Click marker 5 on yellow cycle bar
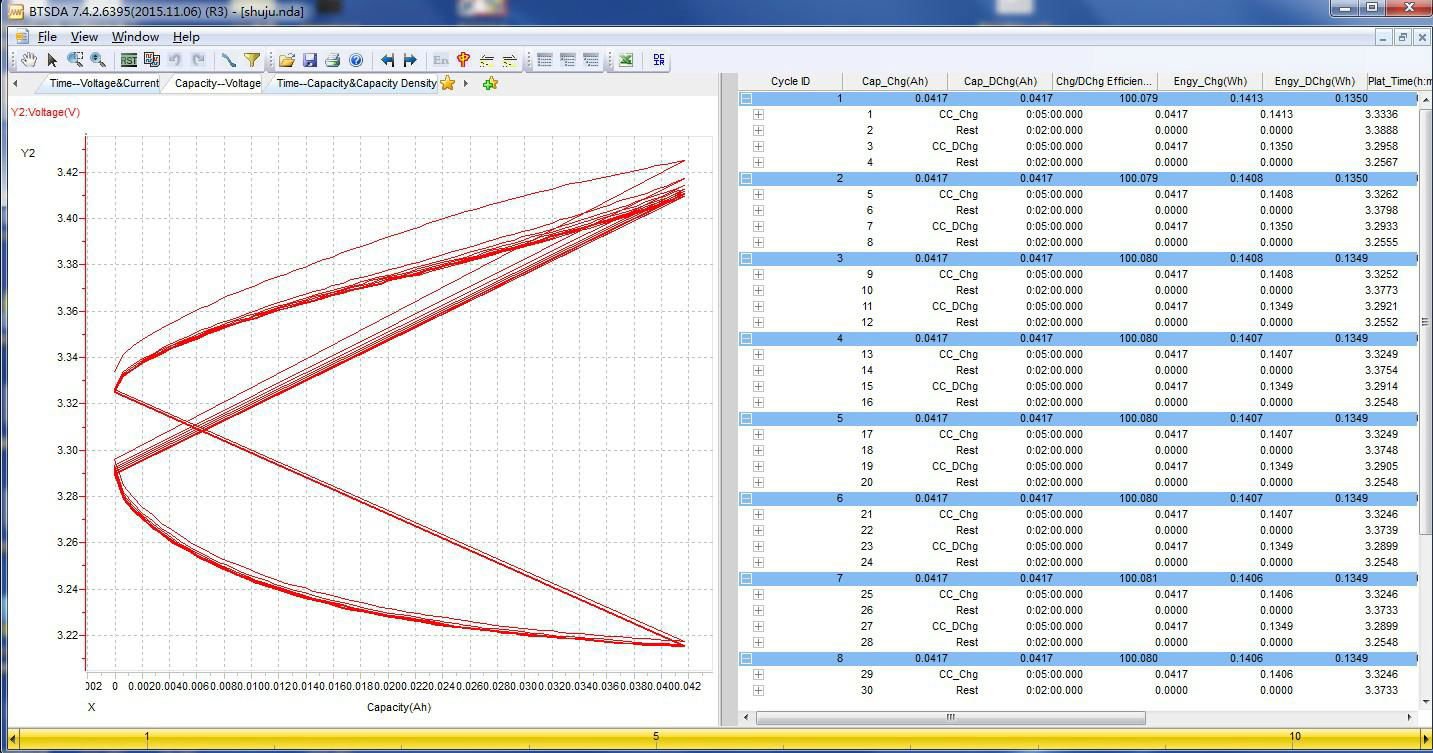1433x753 pixels. click(656, 737)
